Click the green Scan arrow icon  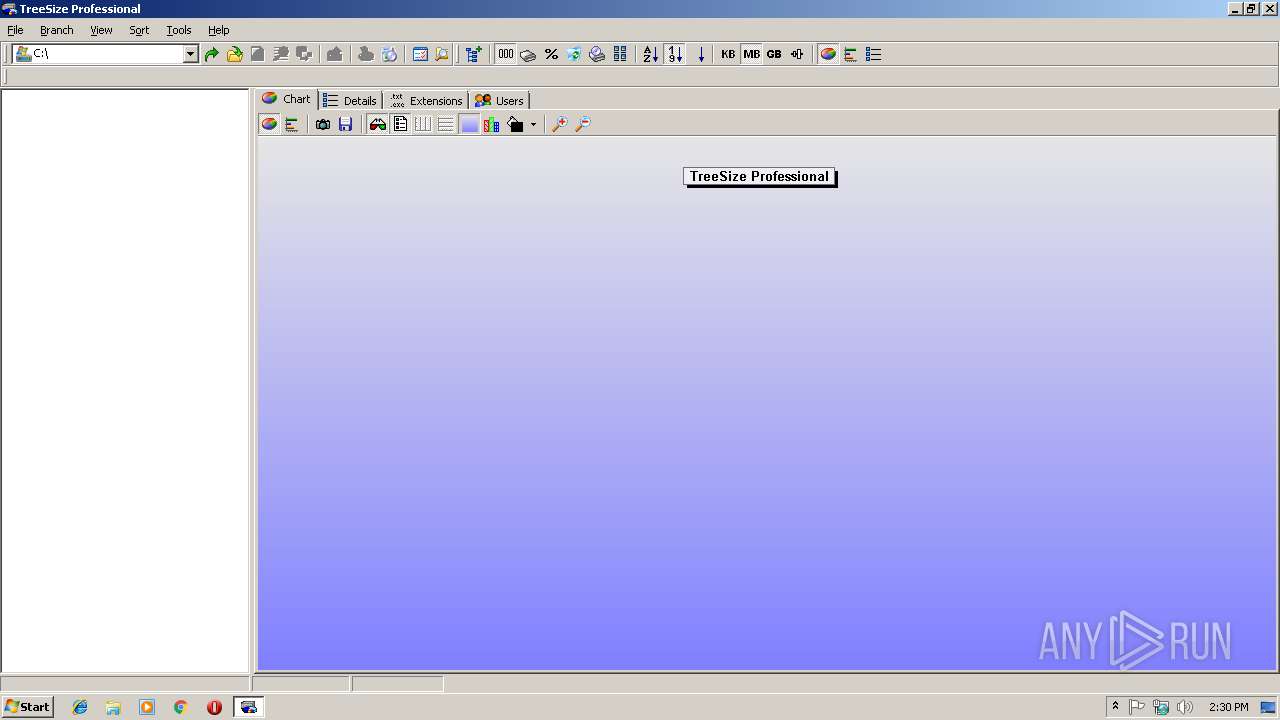click(211, 54)
